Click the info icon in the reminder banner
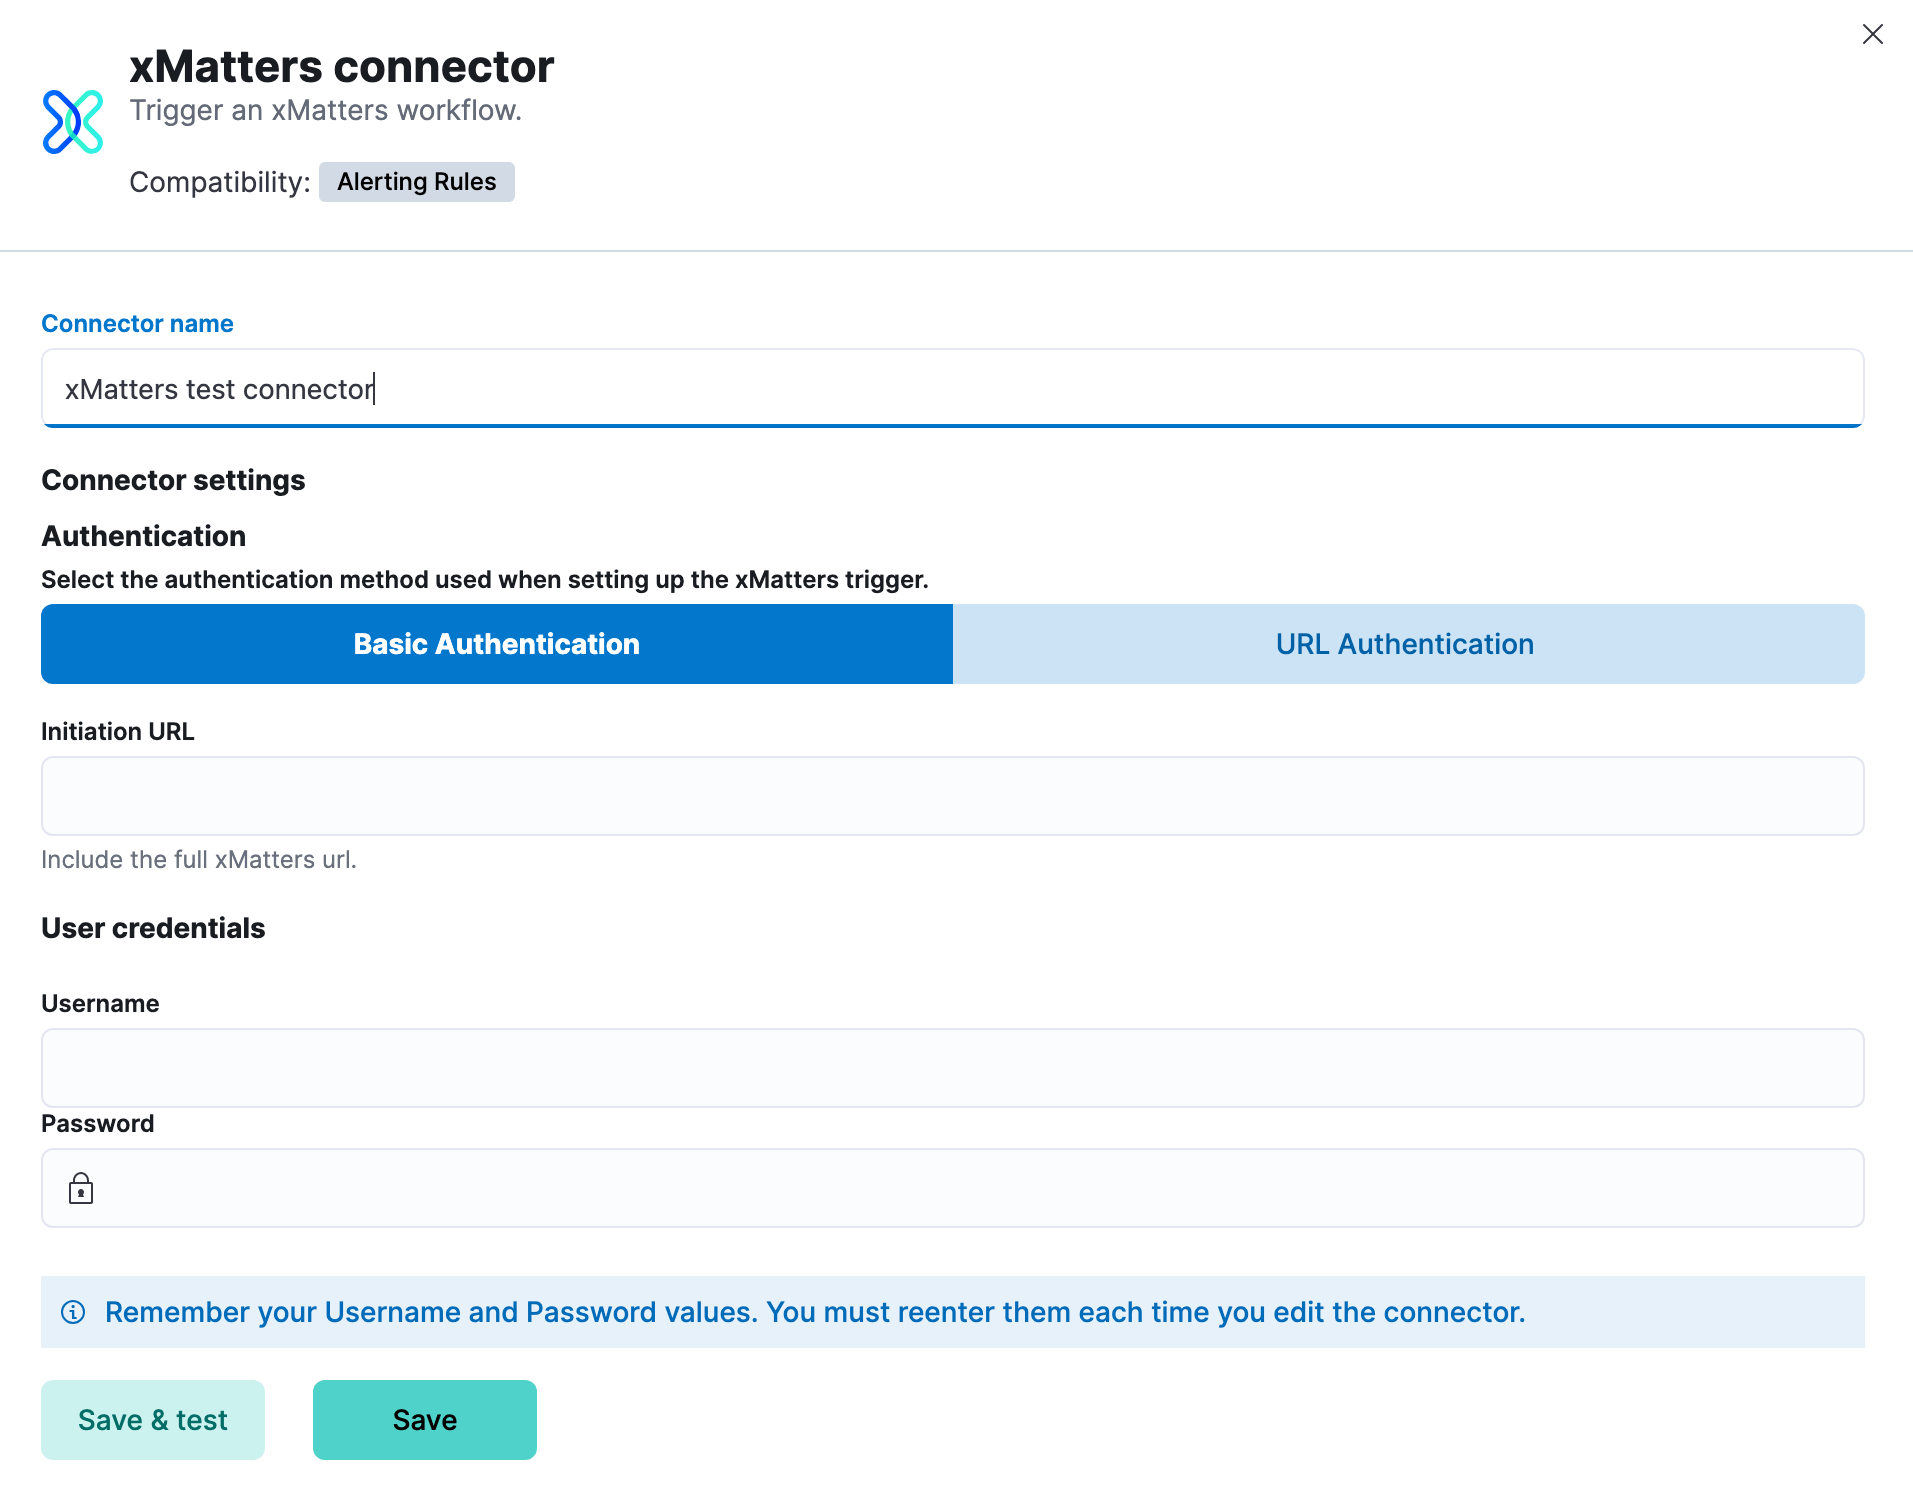This screenshot has width=1913, height=1493. 75,1311
